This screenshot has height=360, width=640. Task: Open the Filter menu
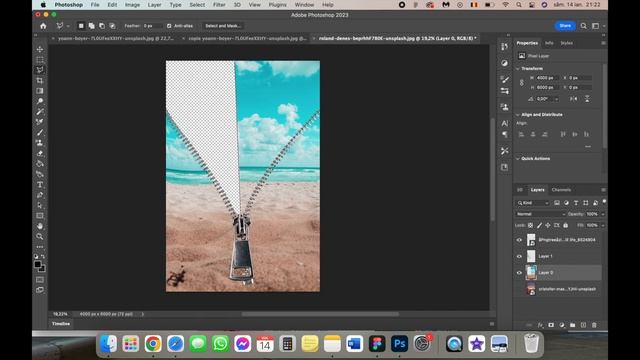tap(219, 5)
